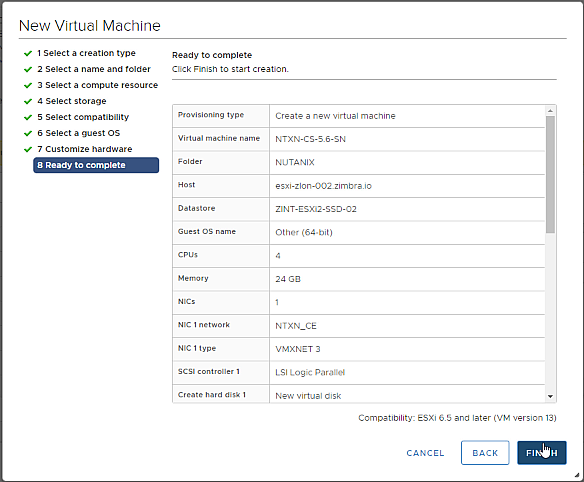Viewport: 584px width, 482px height.
Task: Click scroll-down arrow of summary table
Action: point(550,396)
